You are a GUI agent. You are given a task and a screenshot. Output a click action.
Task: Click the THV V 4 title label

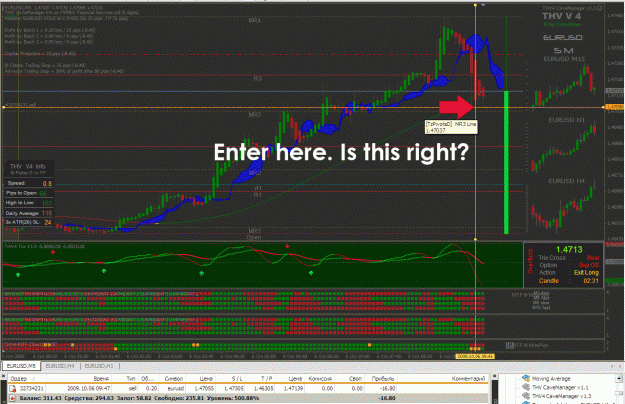coord(562,16)
